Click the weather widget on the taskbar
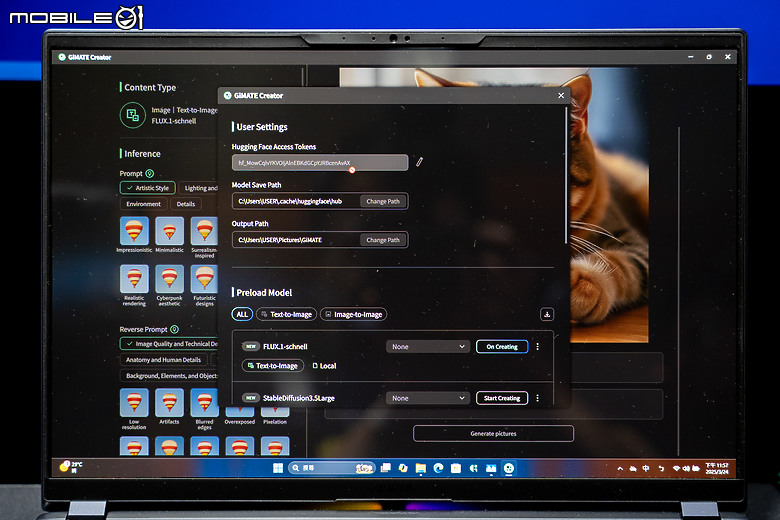Viewport: 780px width, 520px height. click(71, 467)
